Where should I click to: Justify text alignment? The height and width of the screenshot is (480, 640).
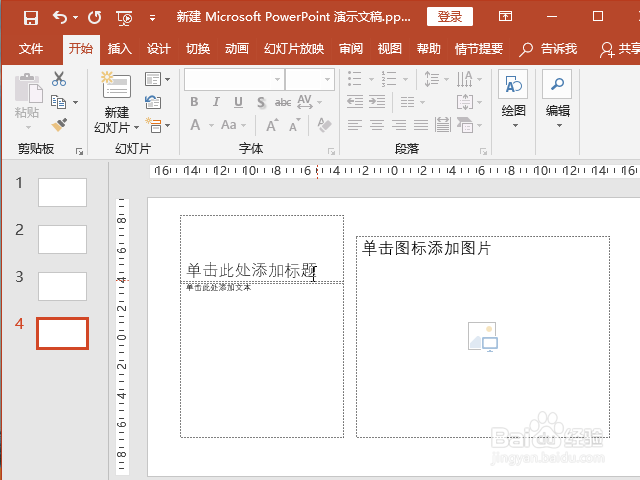(x=421, y=125)
